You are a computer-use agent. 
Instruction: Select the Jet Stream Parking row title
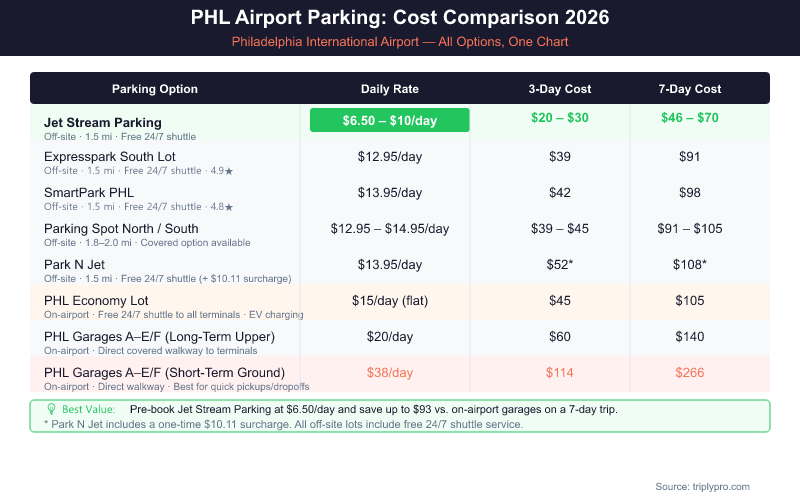[x=103, y=122]
